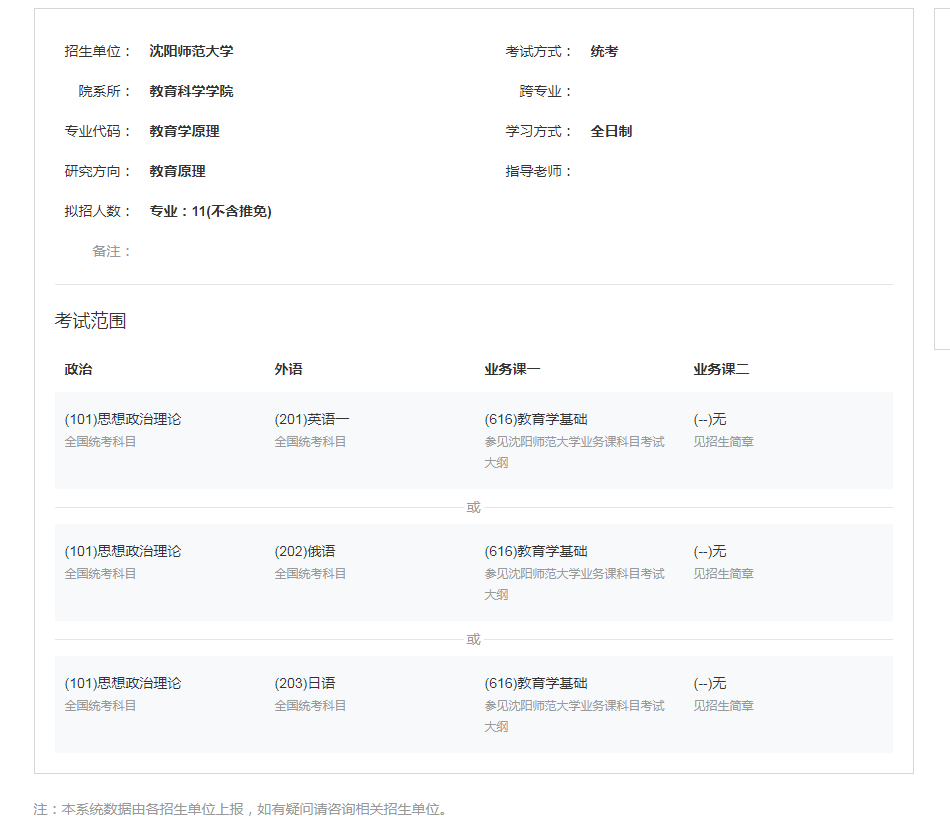Click the 沈阳师范大学 school name
950x834 pixels.
(191, 51)
